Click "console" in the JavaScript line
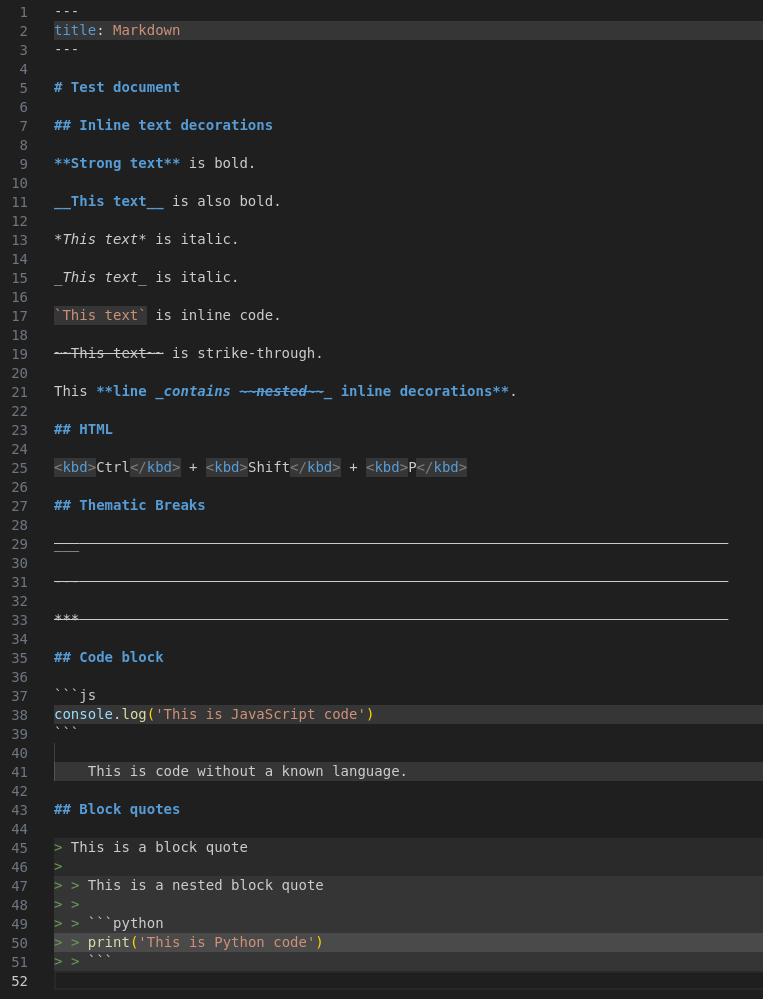Viewport: 763px width, 999px height. [x=83, y=714]
